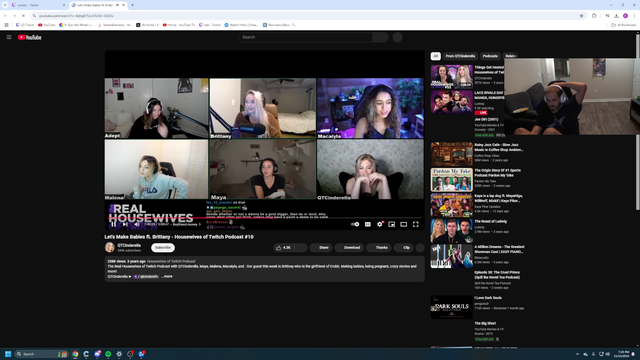
Task: Open the 'YouTube' bookmark
Action: click(47, 25)
